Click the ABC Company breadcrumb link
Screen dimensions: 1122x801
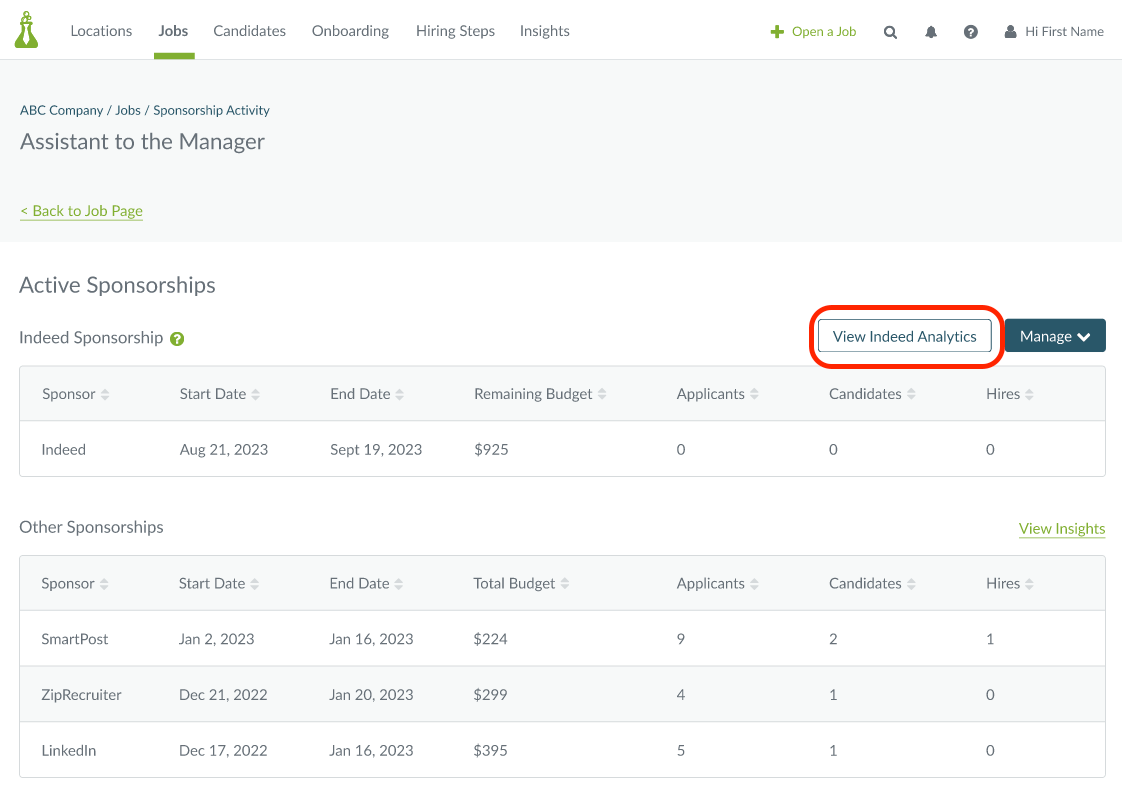coord(61,110)
